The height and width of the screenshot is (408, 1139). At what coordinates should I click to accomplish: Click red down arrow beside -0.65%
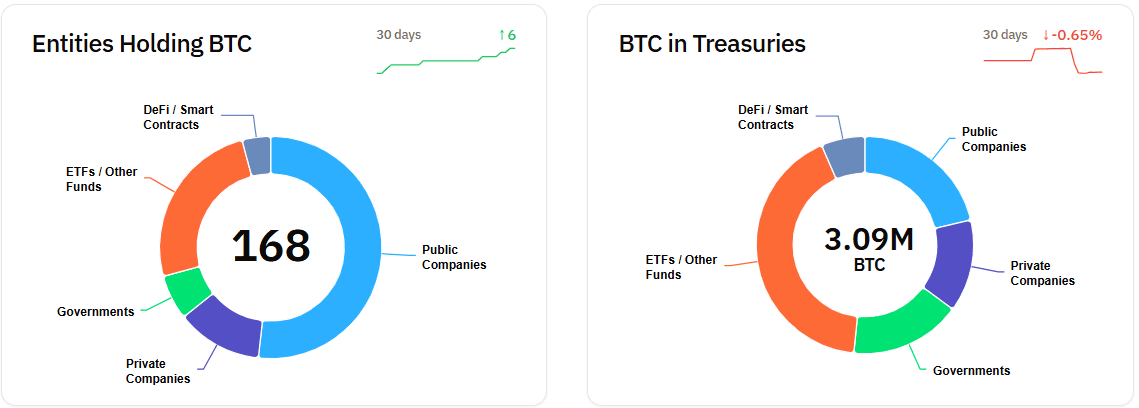point(1046,35)
